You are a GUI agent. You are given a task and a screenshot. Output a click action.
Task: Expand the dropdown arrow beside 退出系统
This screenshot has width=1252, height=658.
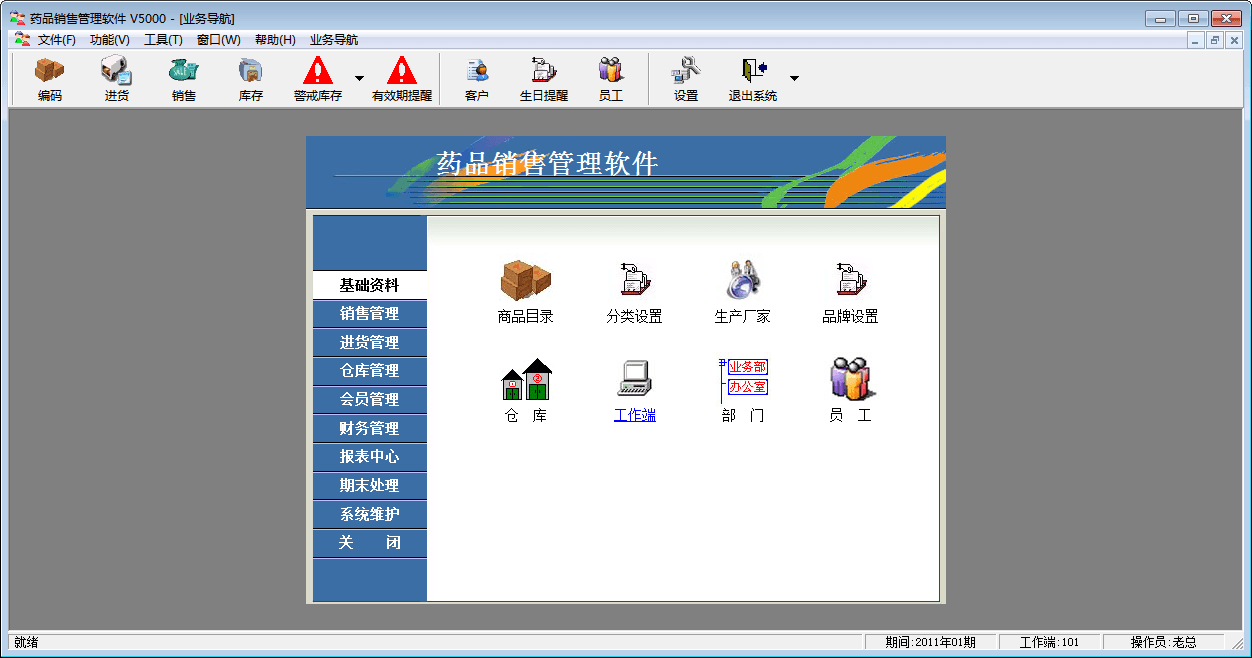pos(794,78)
